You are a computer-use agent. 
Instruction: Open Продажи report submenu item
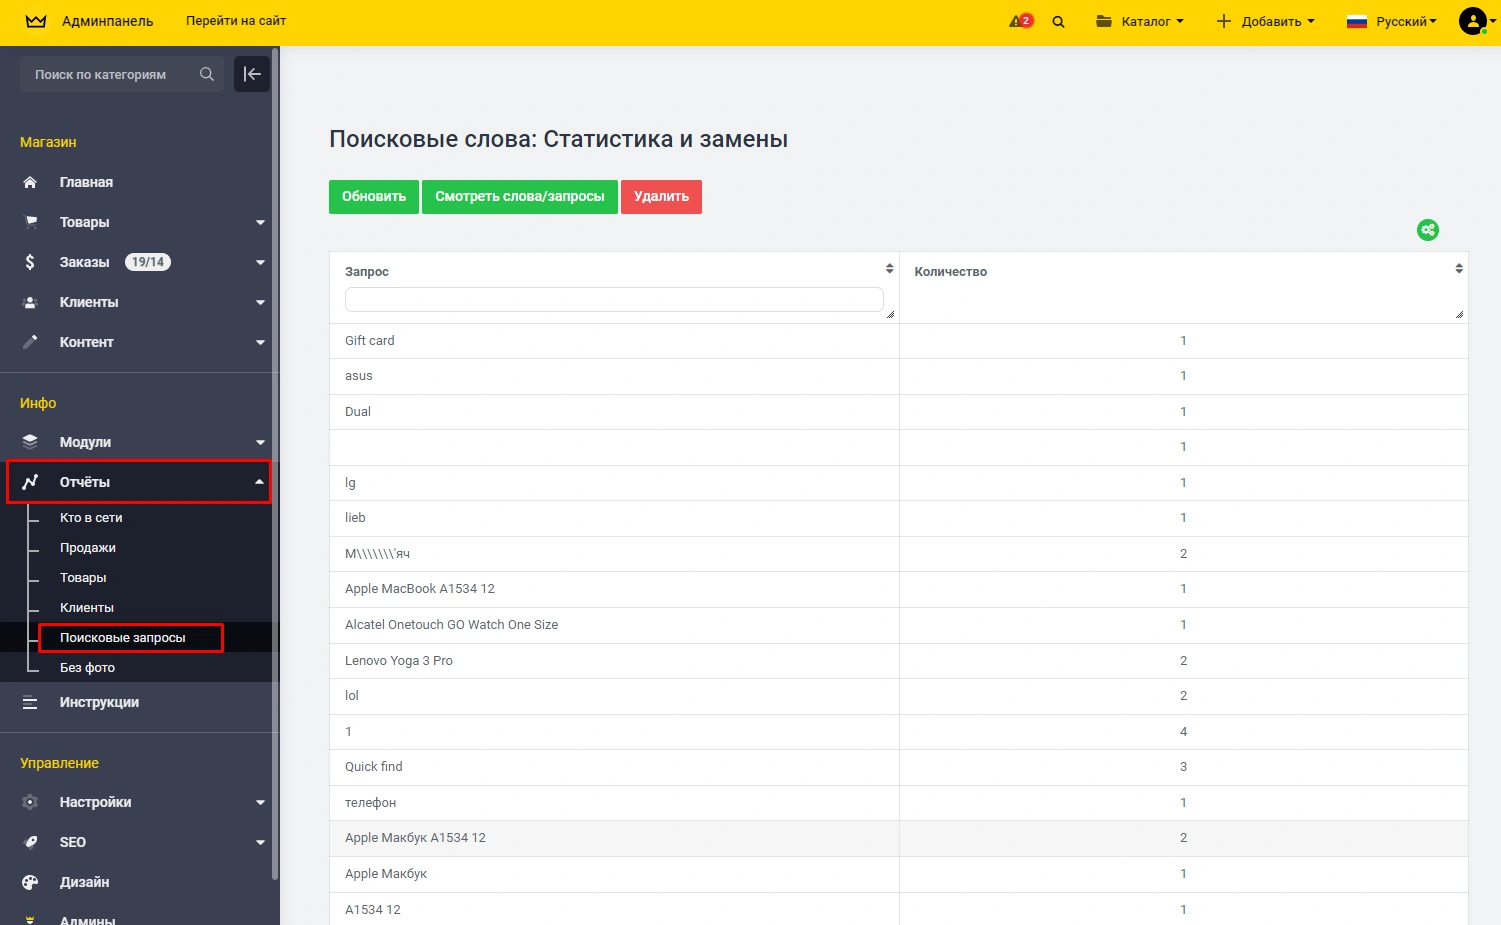[88, 548]
